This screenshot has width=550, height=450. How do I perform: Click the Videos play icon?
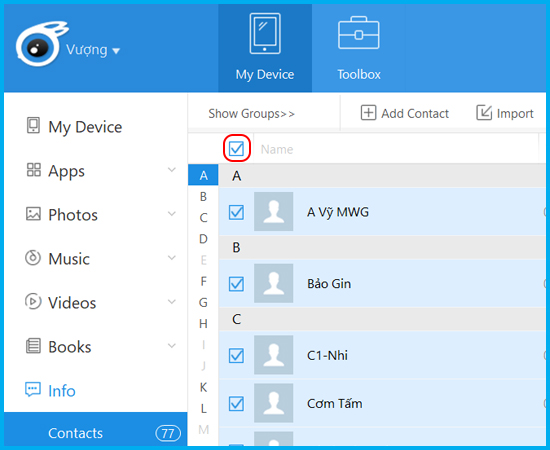tap(33, 302)
